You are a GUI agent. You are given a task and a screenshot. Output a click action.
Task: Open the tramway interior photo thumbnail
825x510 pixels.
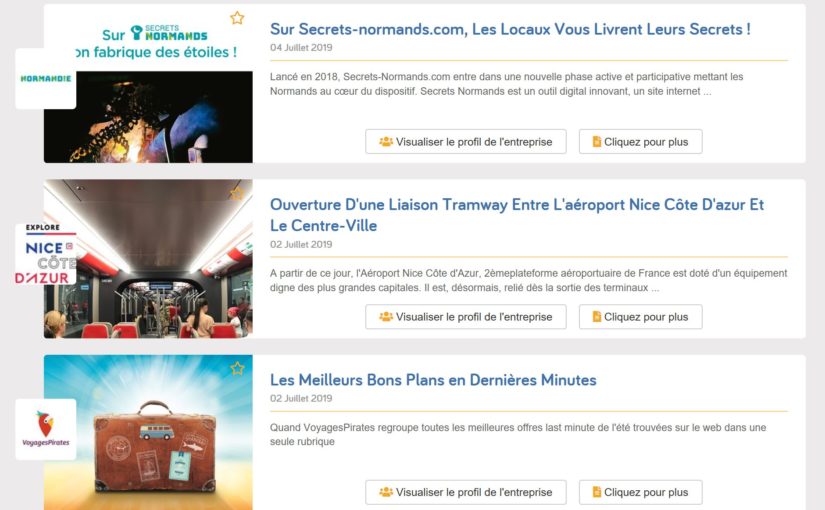[148, 258]
